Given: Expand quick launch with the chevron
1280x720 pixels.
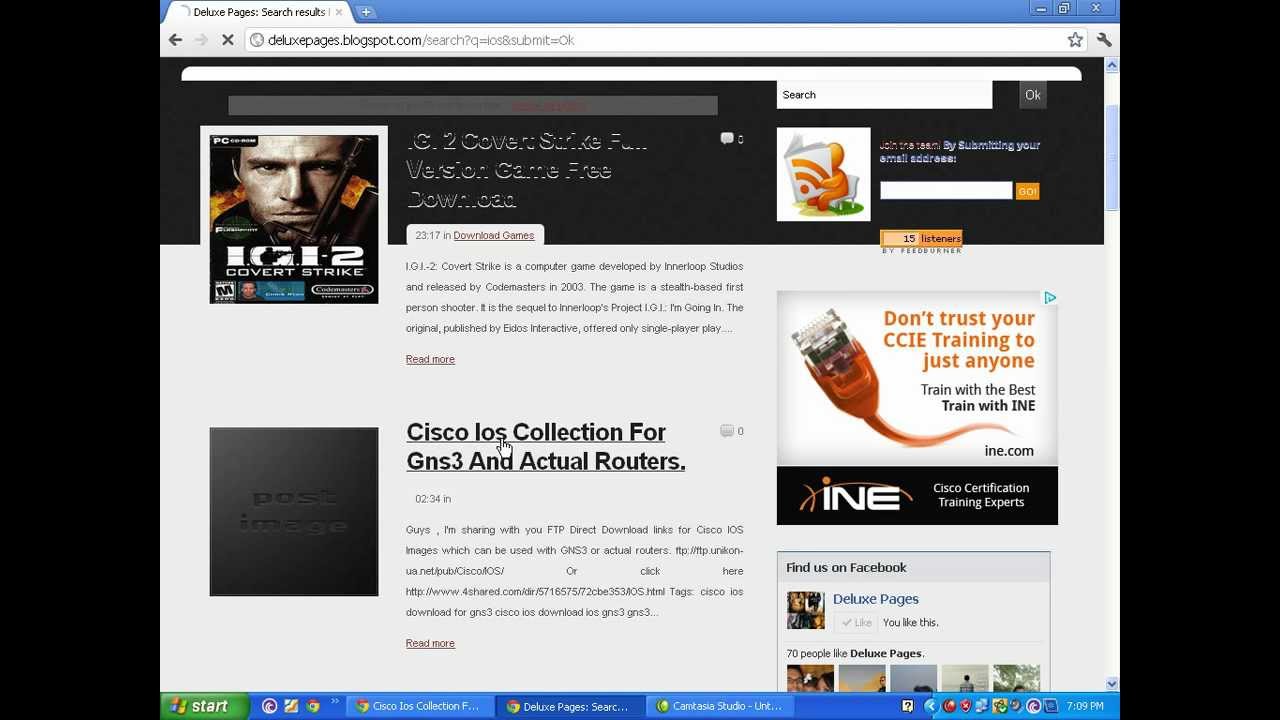Looking at the screenshot, I should coord(334,703).
